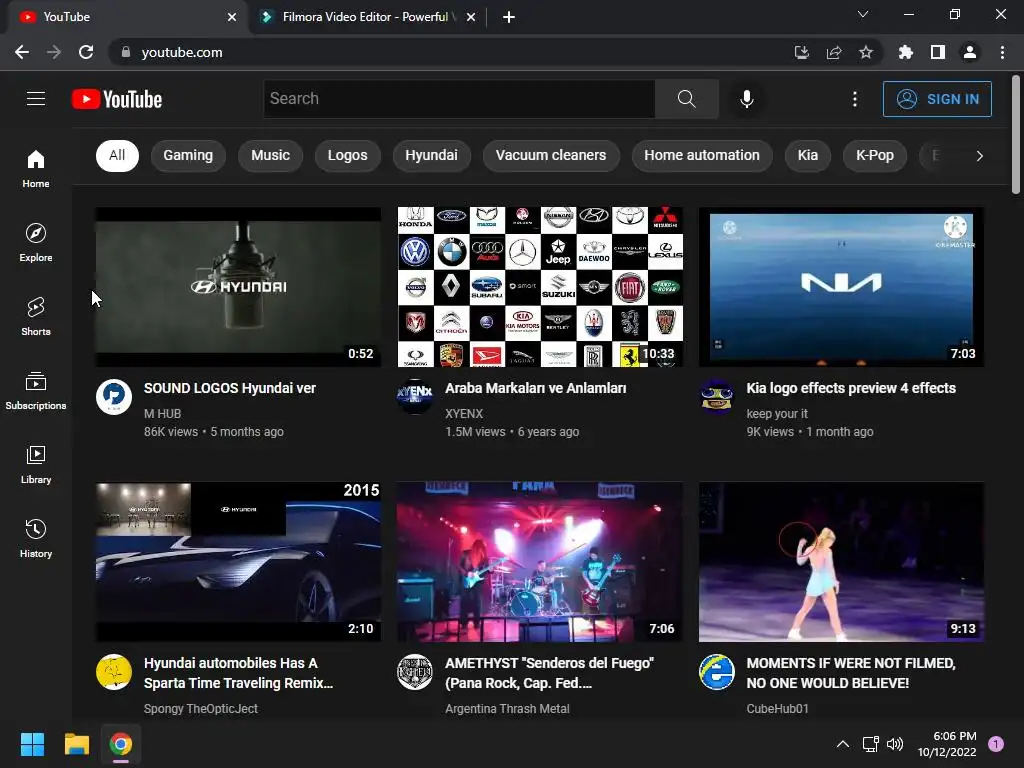This screenshot has height=768, width=1024.
Task: Click into the YouTube search field
Action: pos(459,99)
